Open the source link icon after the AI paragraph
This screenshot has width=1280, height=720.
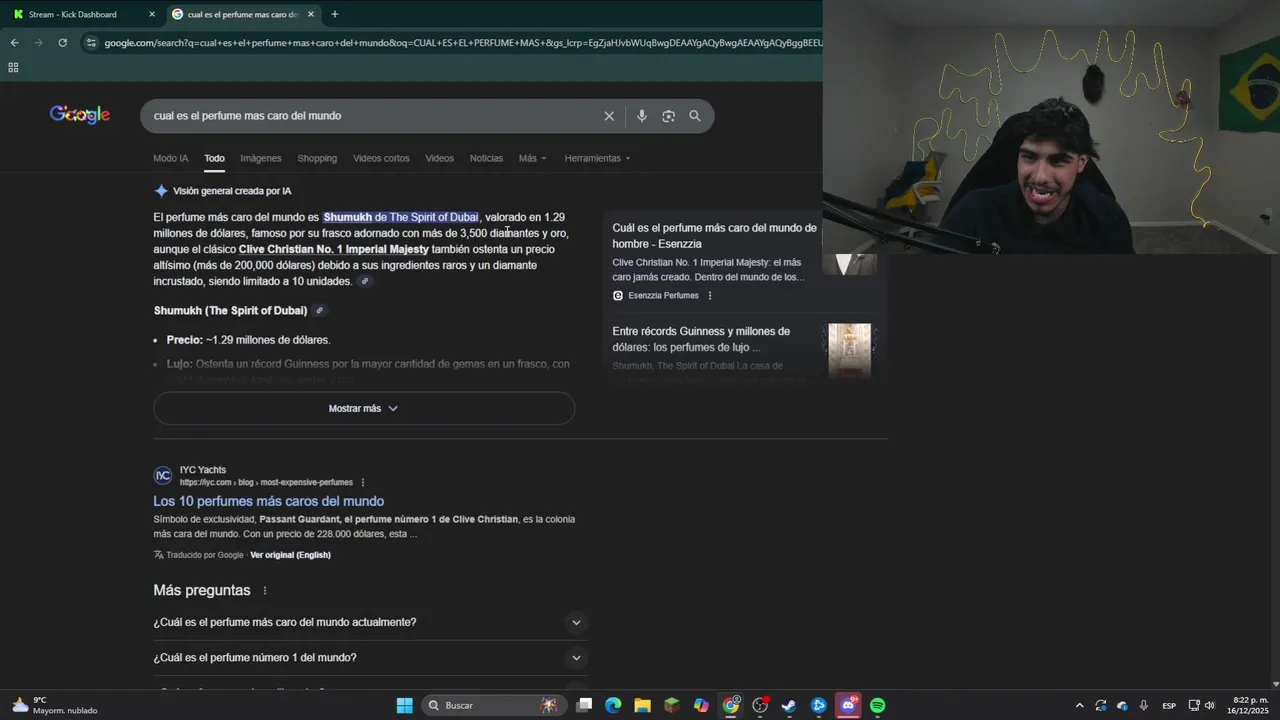(365, 282)
